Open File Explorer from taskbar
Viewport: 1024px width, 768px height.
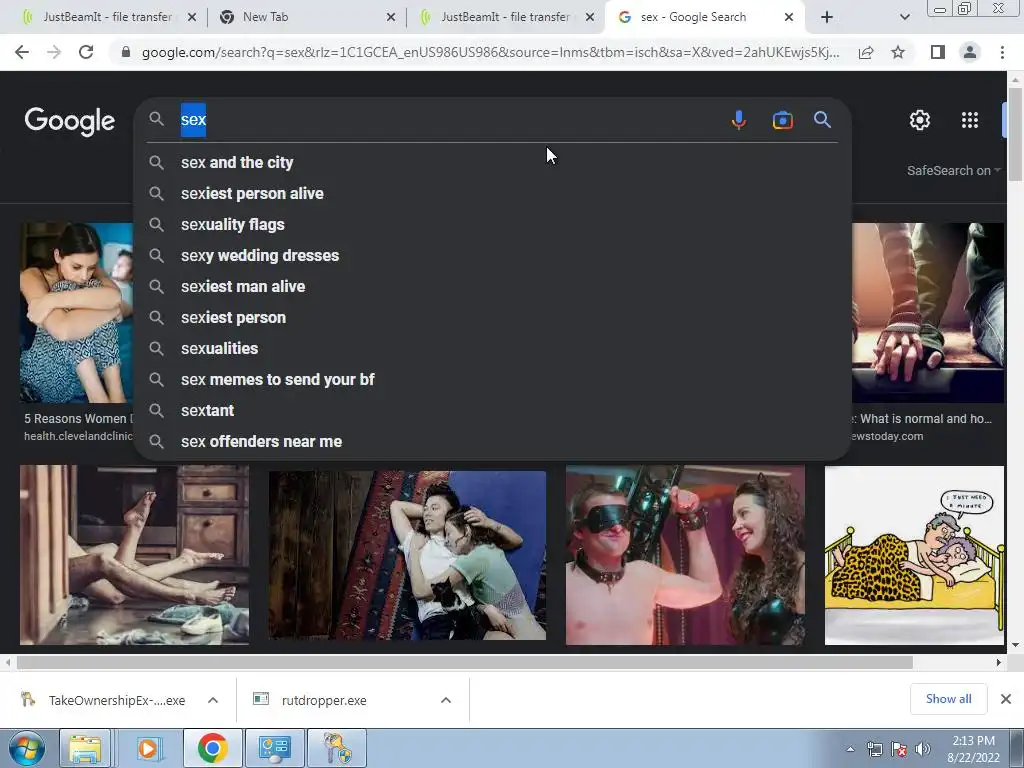coord(85,748)
